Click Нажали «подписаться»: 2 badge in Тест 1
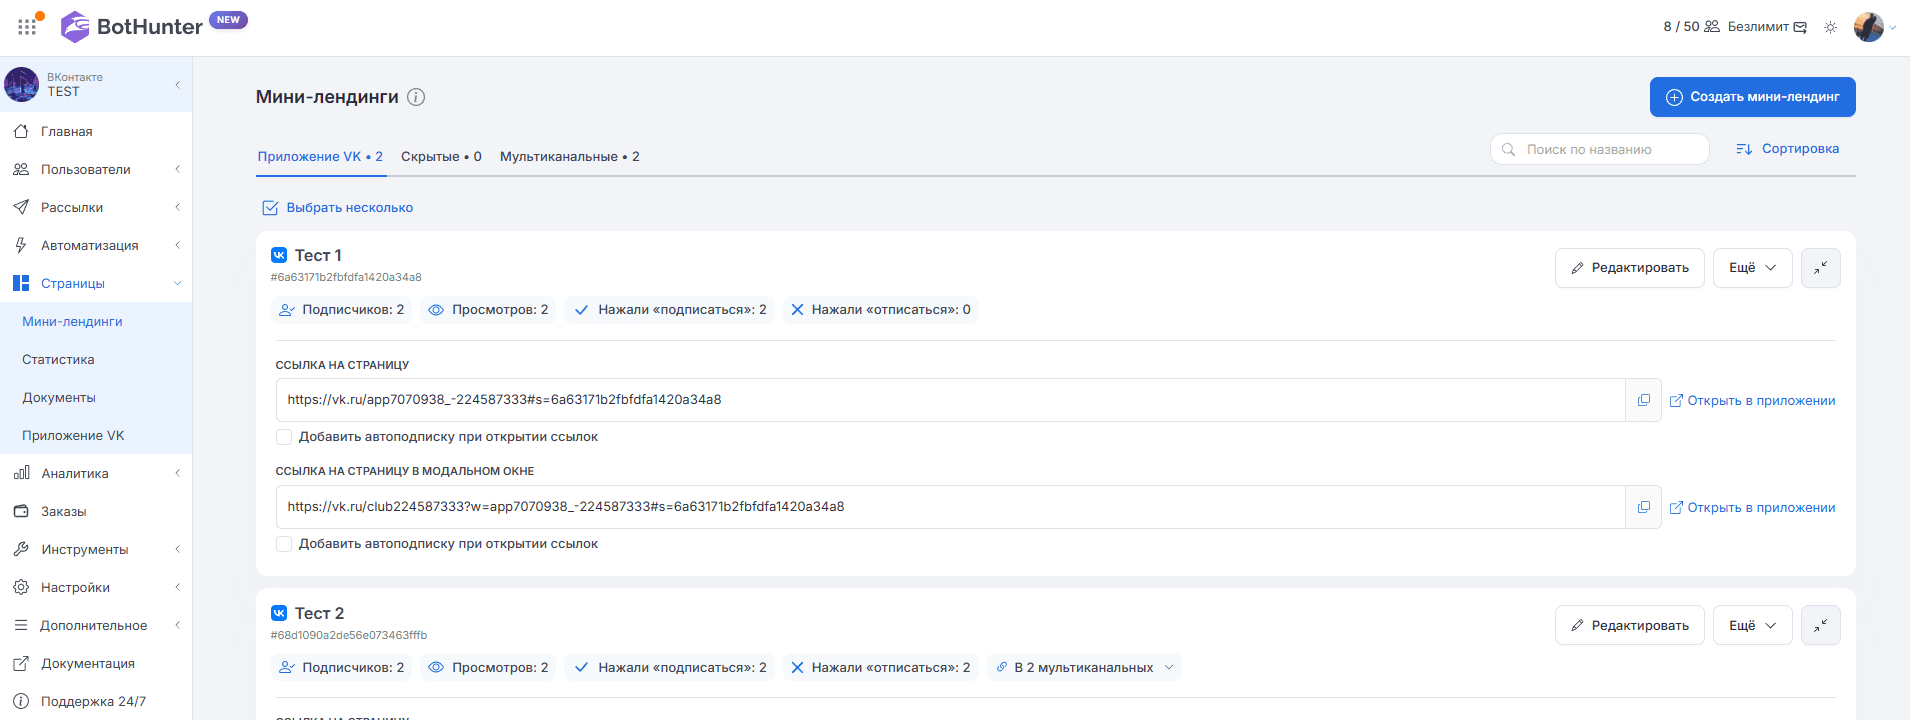Screen dimensions: 1910x720 pos(670,310)
